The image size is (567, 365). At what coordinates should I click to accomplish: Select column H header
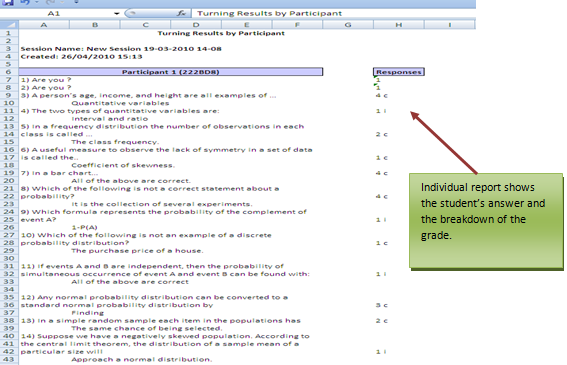click(398, 25)
